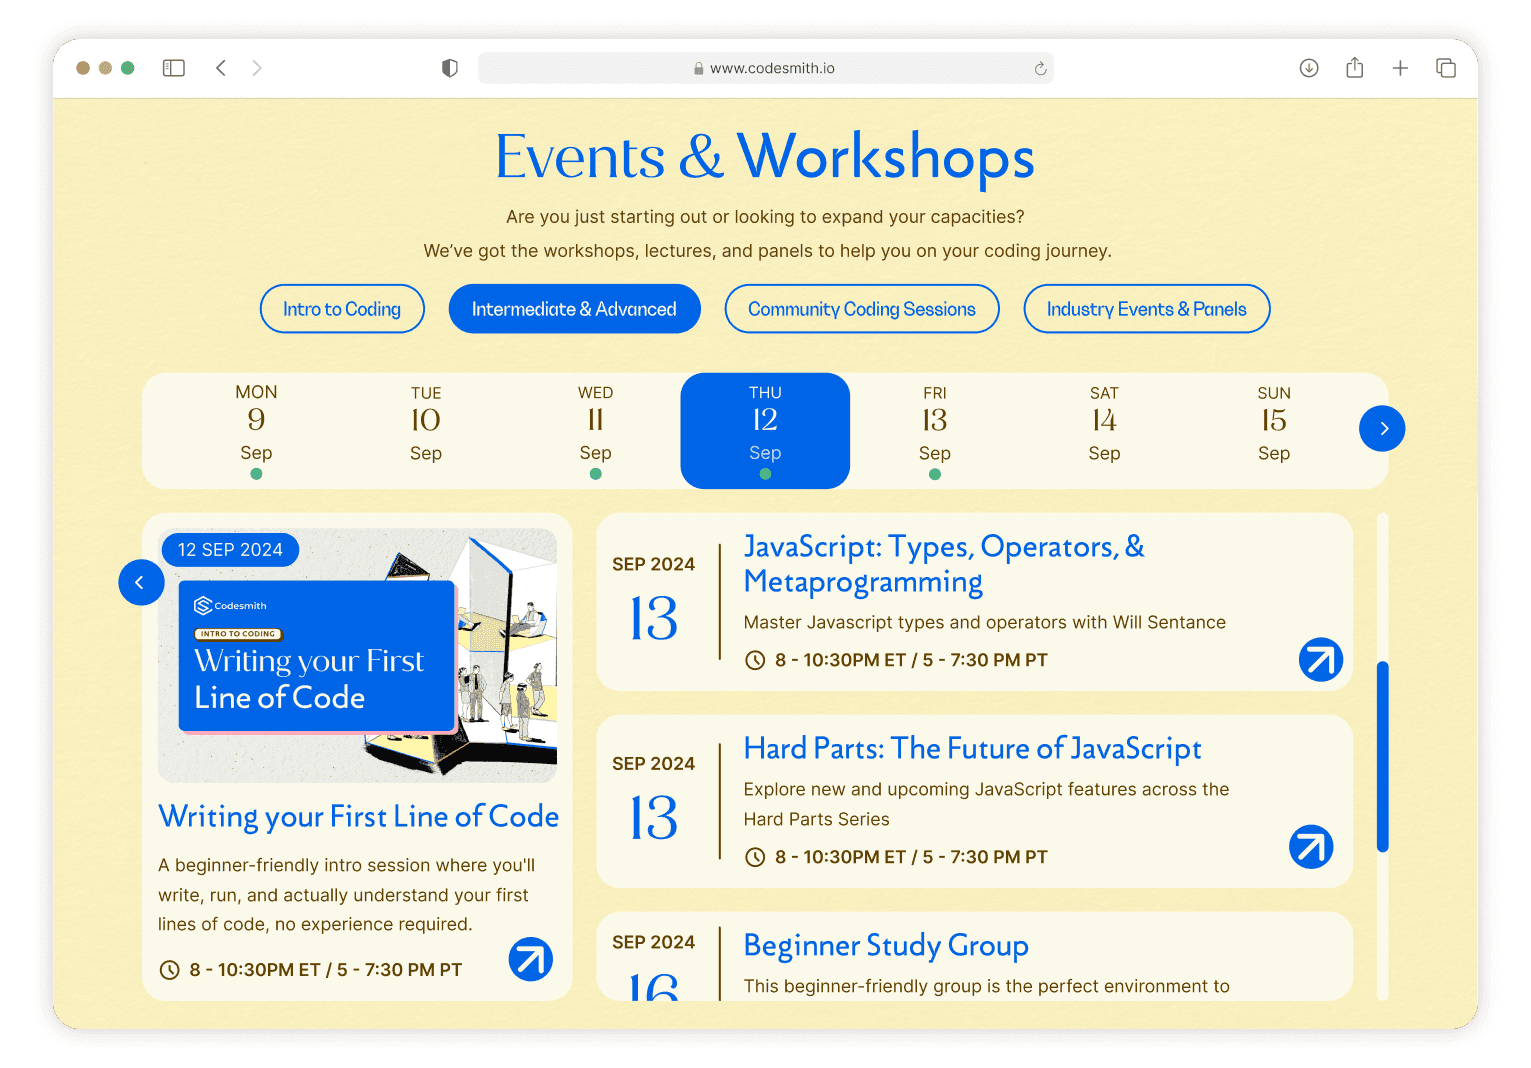Screen dimensions: 1531x1068
Task: Click the clock icon on the Hard Parts event
Action: point(756,857)
